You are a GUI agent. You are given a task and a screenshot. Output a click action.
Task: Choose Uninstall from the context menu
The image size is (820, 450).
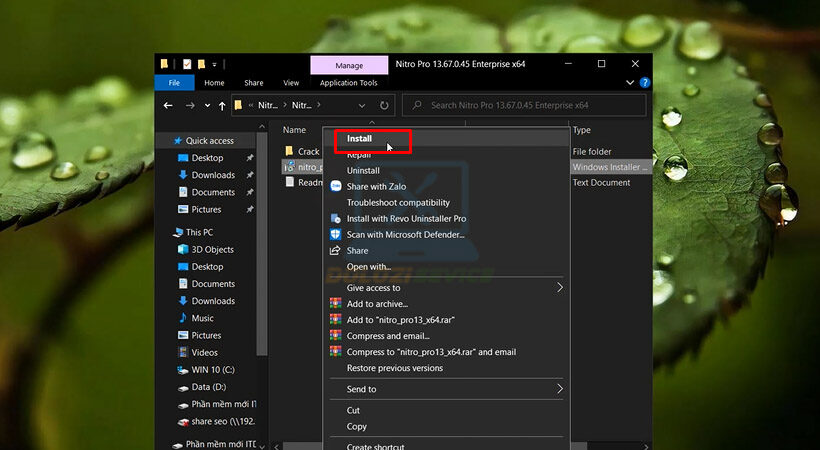(363, 171)
